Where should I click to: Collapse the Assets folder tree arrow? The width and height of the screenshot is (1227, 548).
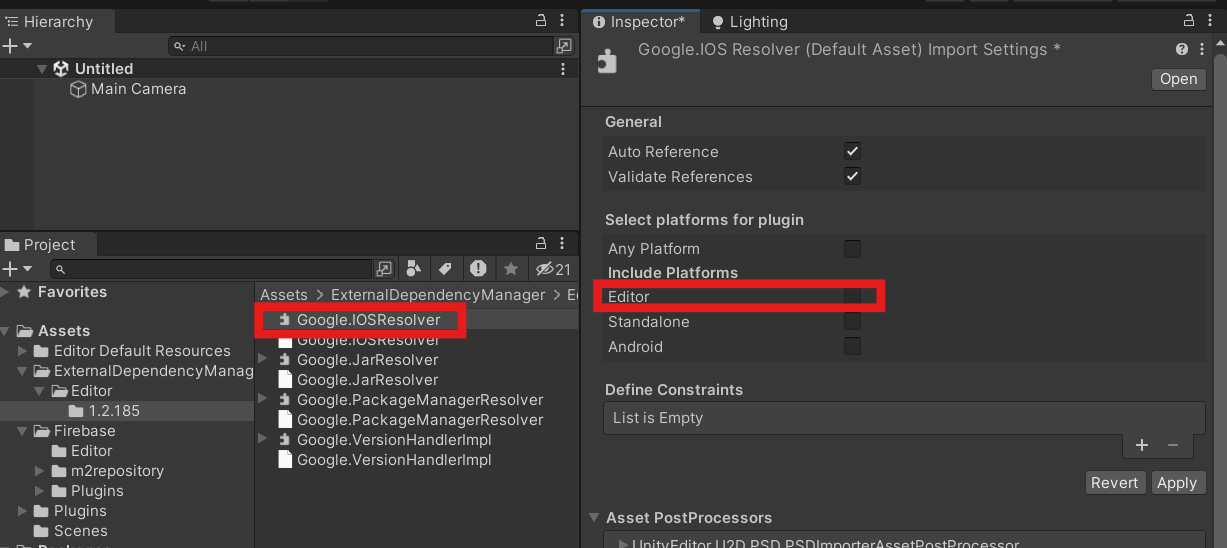7,331
